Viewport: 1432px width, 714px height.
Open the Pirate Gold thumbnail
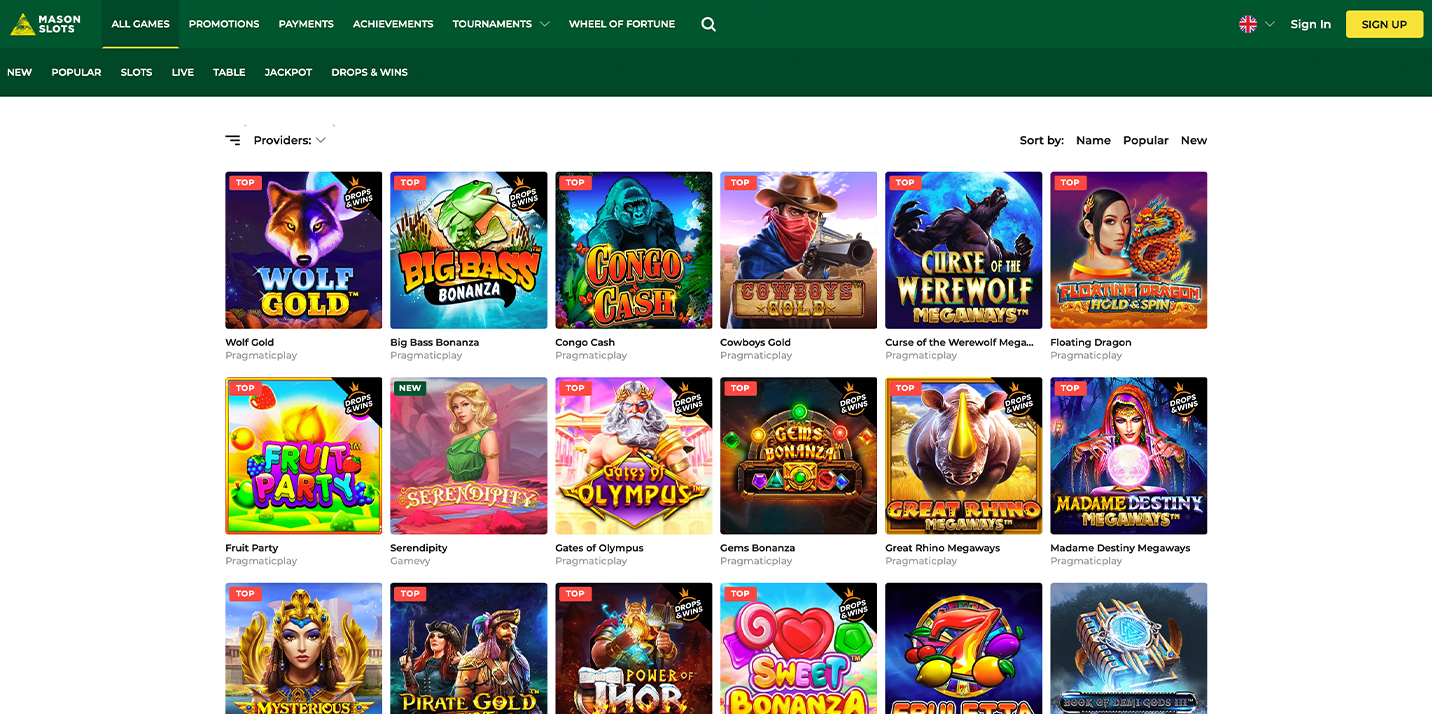(x=468, y=648)
